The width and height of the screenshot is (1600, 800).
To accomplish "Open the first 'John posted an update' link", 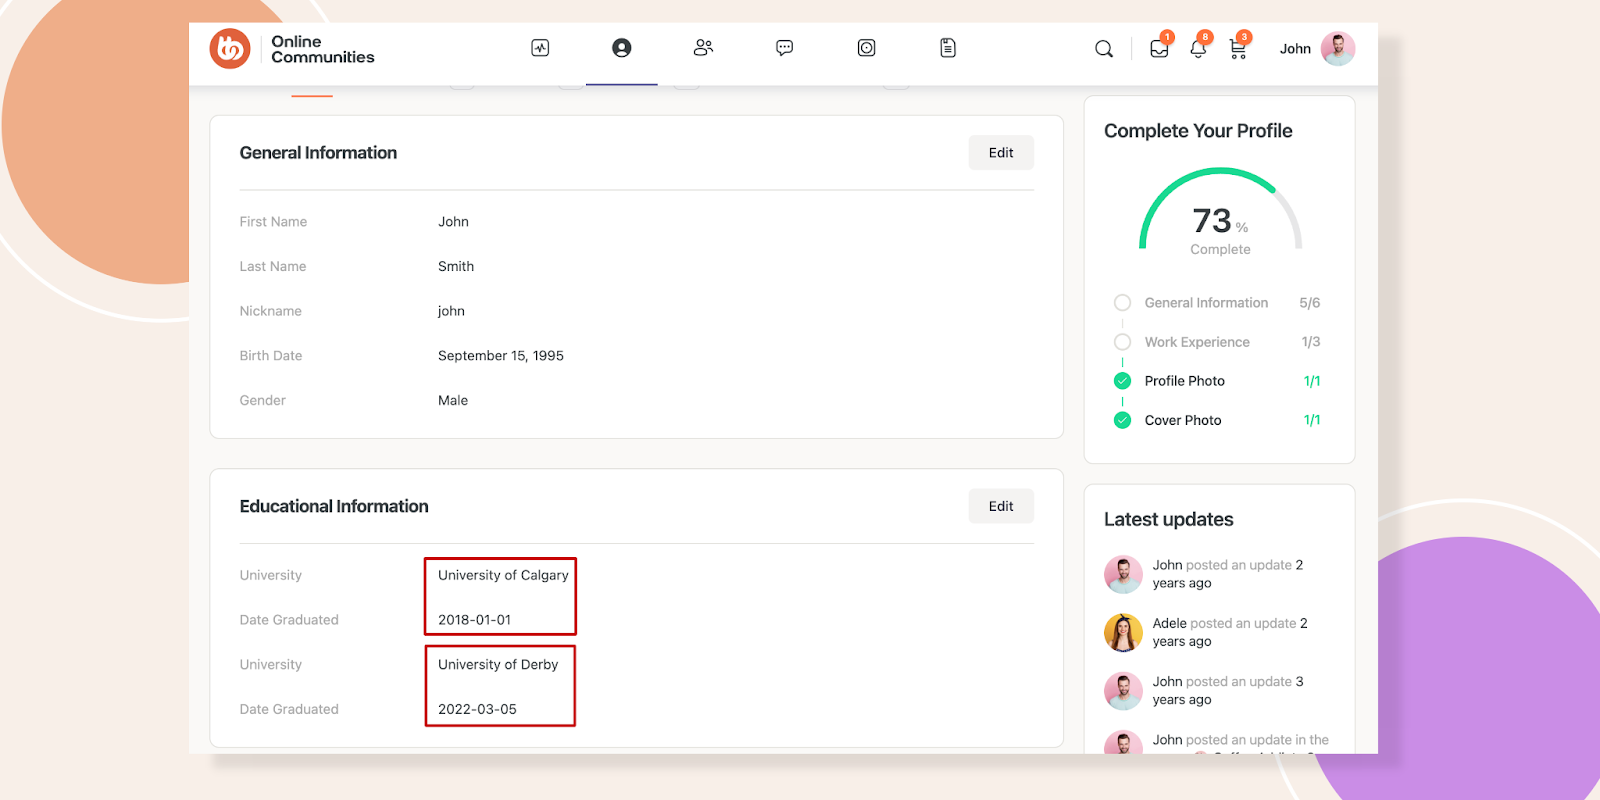I will (1227, 574).
